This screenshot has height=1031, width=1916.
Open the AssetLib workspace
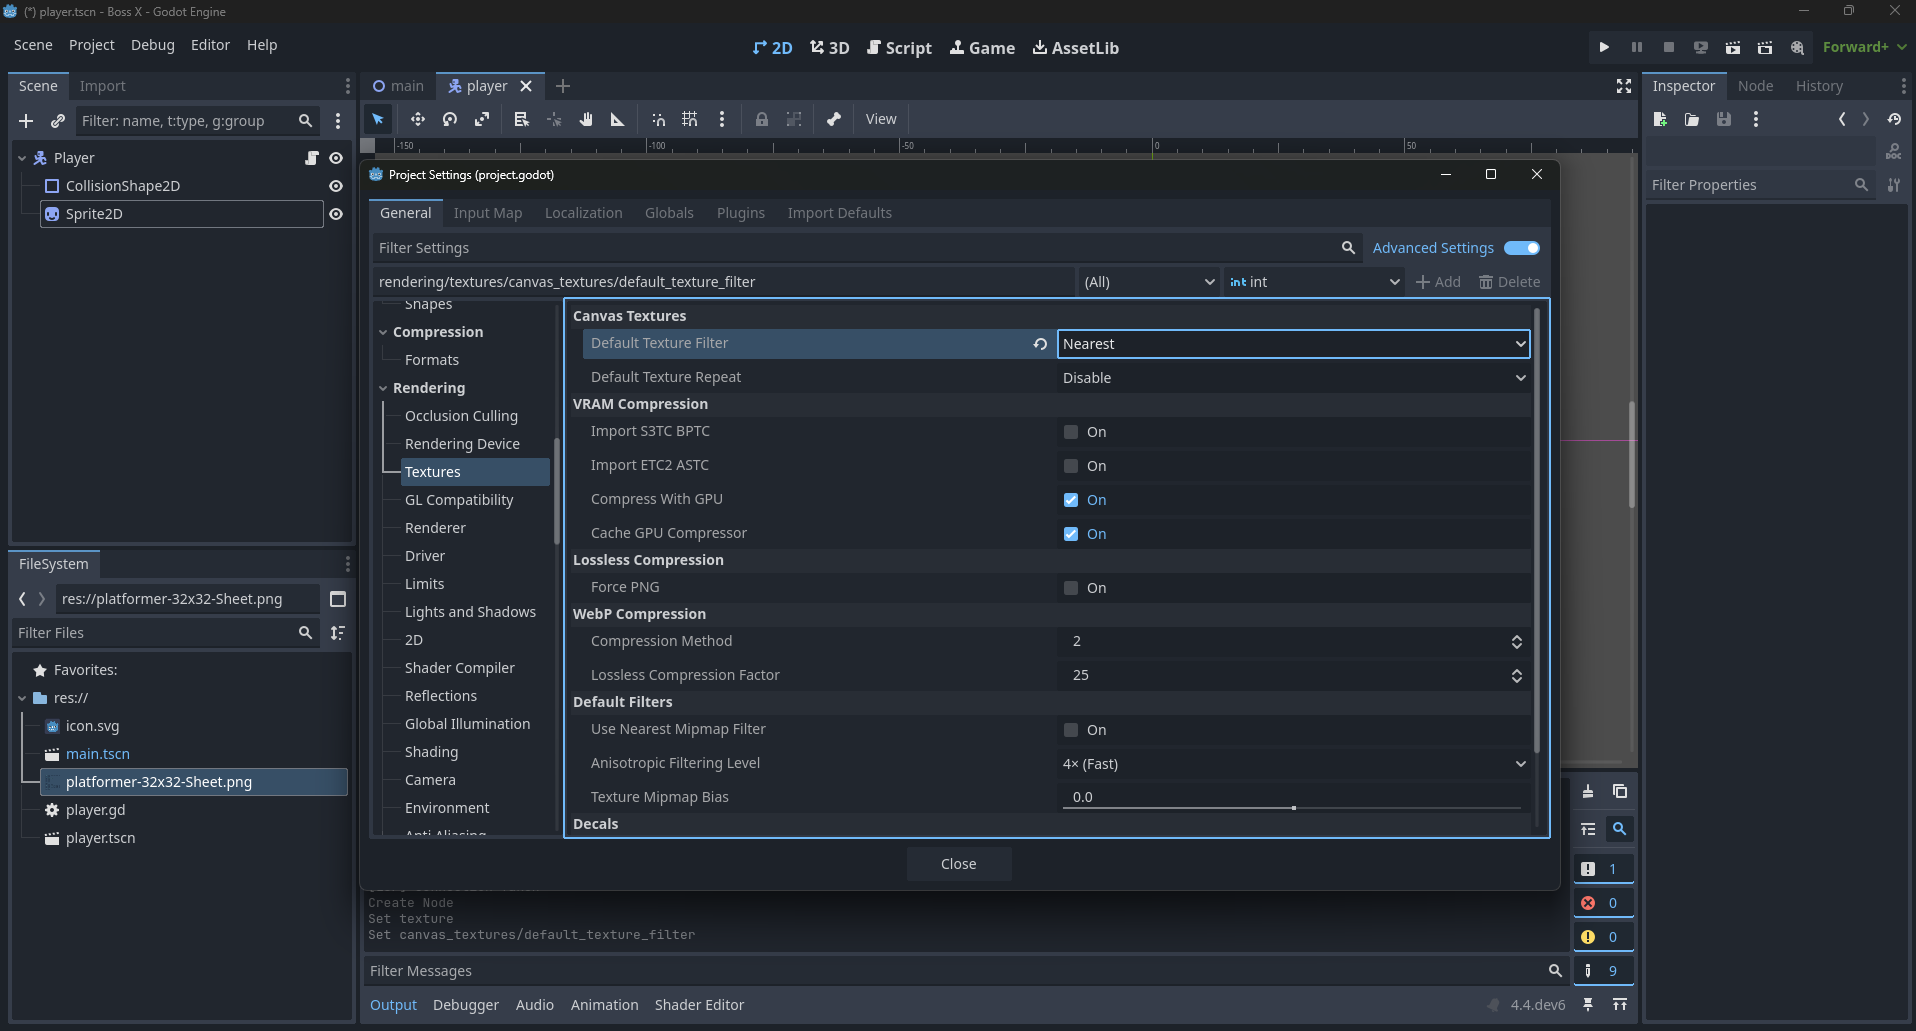[x=1075, y=48]
